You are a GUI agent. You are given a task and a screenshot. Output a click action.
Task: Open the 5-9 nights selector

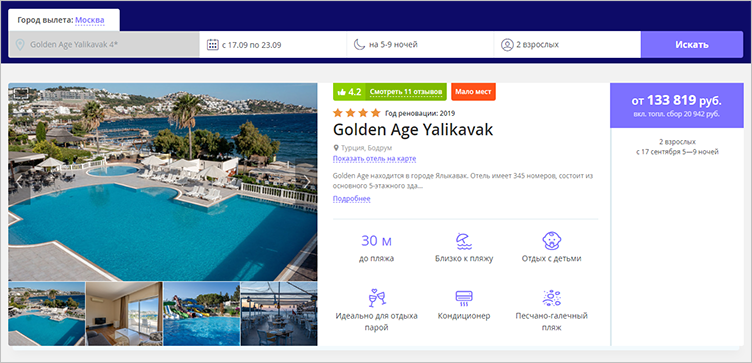pyautogui.click(x=420, y=45)
